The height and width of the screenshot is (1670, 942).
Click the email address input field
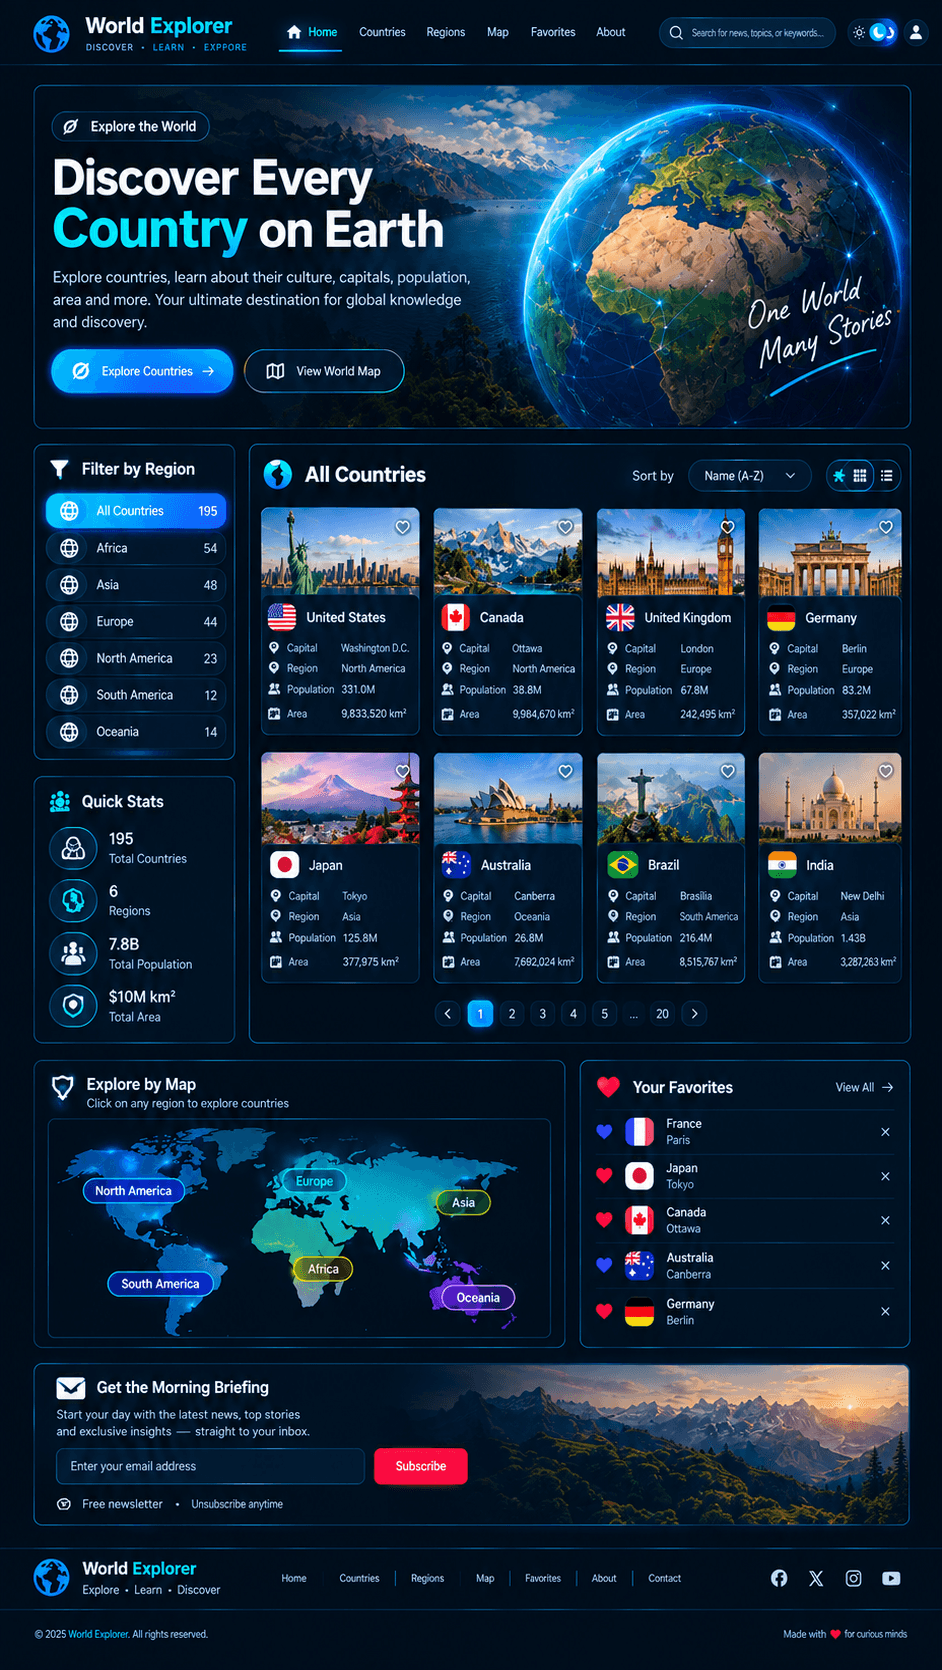(x=210, y=1466)
